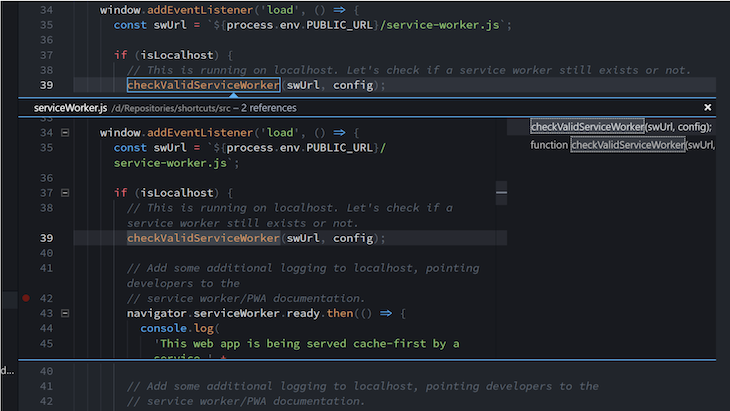This screenshot has height=411, width=730.
Task: Click 'ready' on peek line 43
Action: pyautogui.click(x=303, y=313)
